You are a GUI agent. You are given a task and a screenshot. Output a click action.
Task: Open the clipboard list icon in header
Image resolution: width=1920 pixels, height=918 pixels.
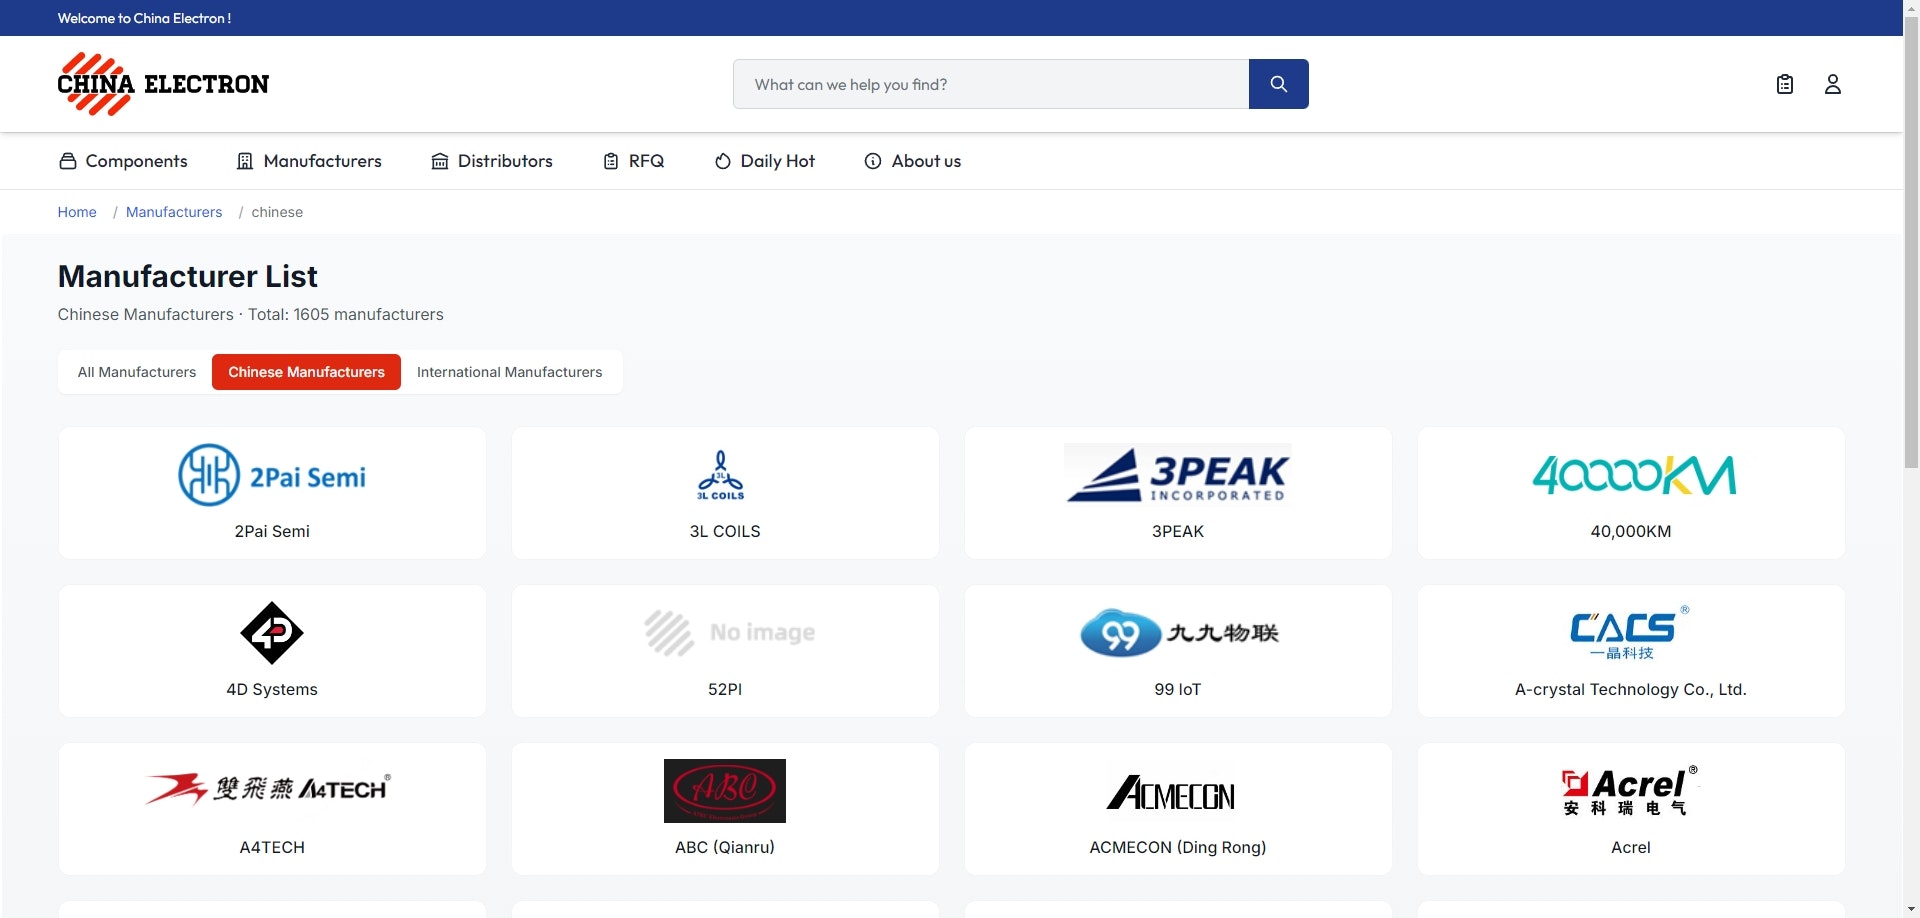tap(1785, 84)
